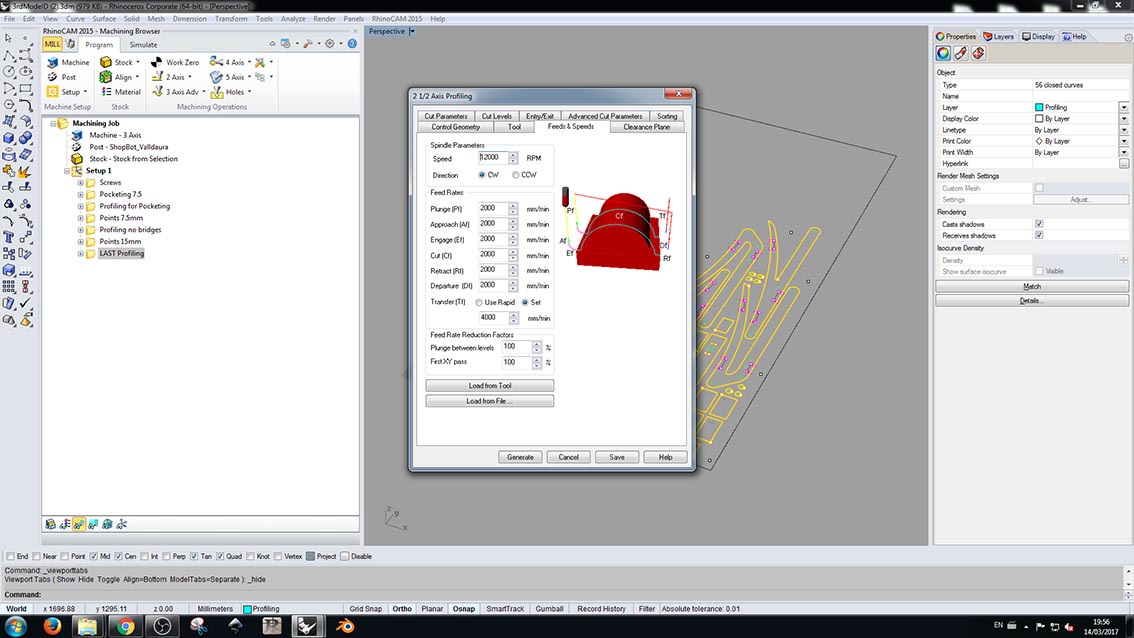
Task: Enable the End object snap
Action: [x=10, y=556]
